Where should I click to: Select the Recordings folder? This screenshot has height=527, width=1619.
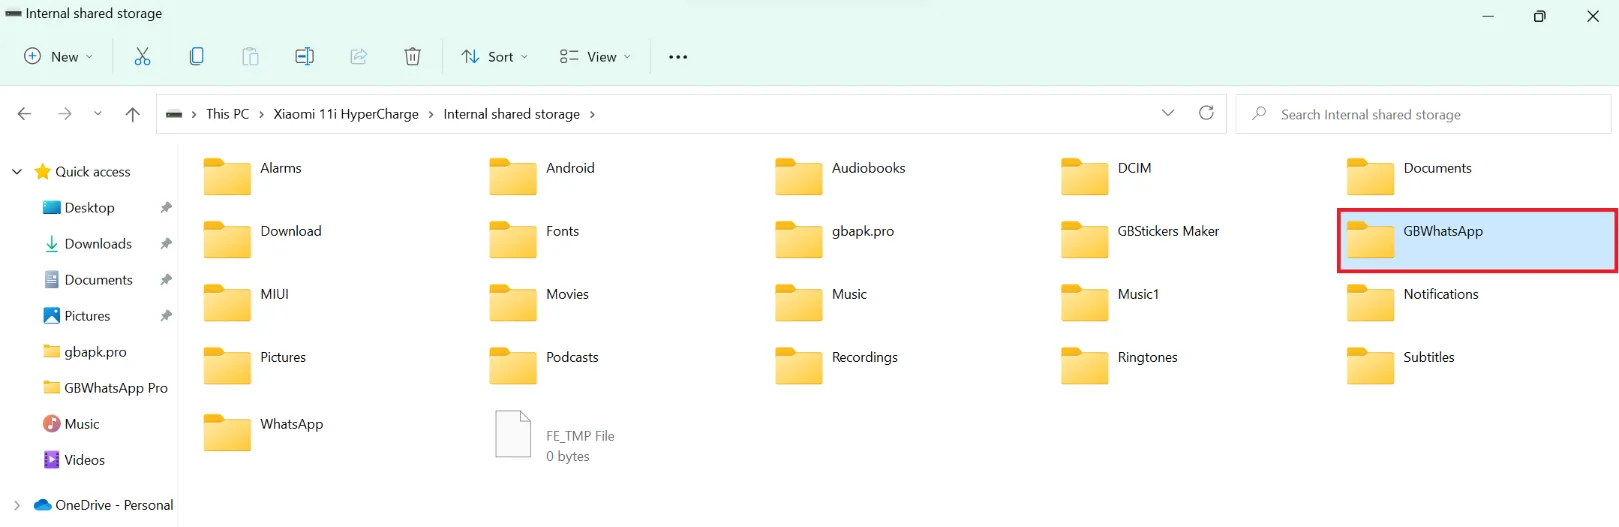pyautogui.click(x=836, y=366)
